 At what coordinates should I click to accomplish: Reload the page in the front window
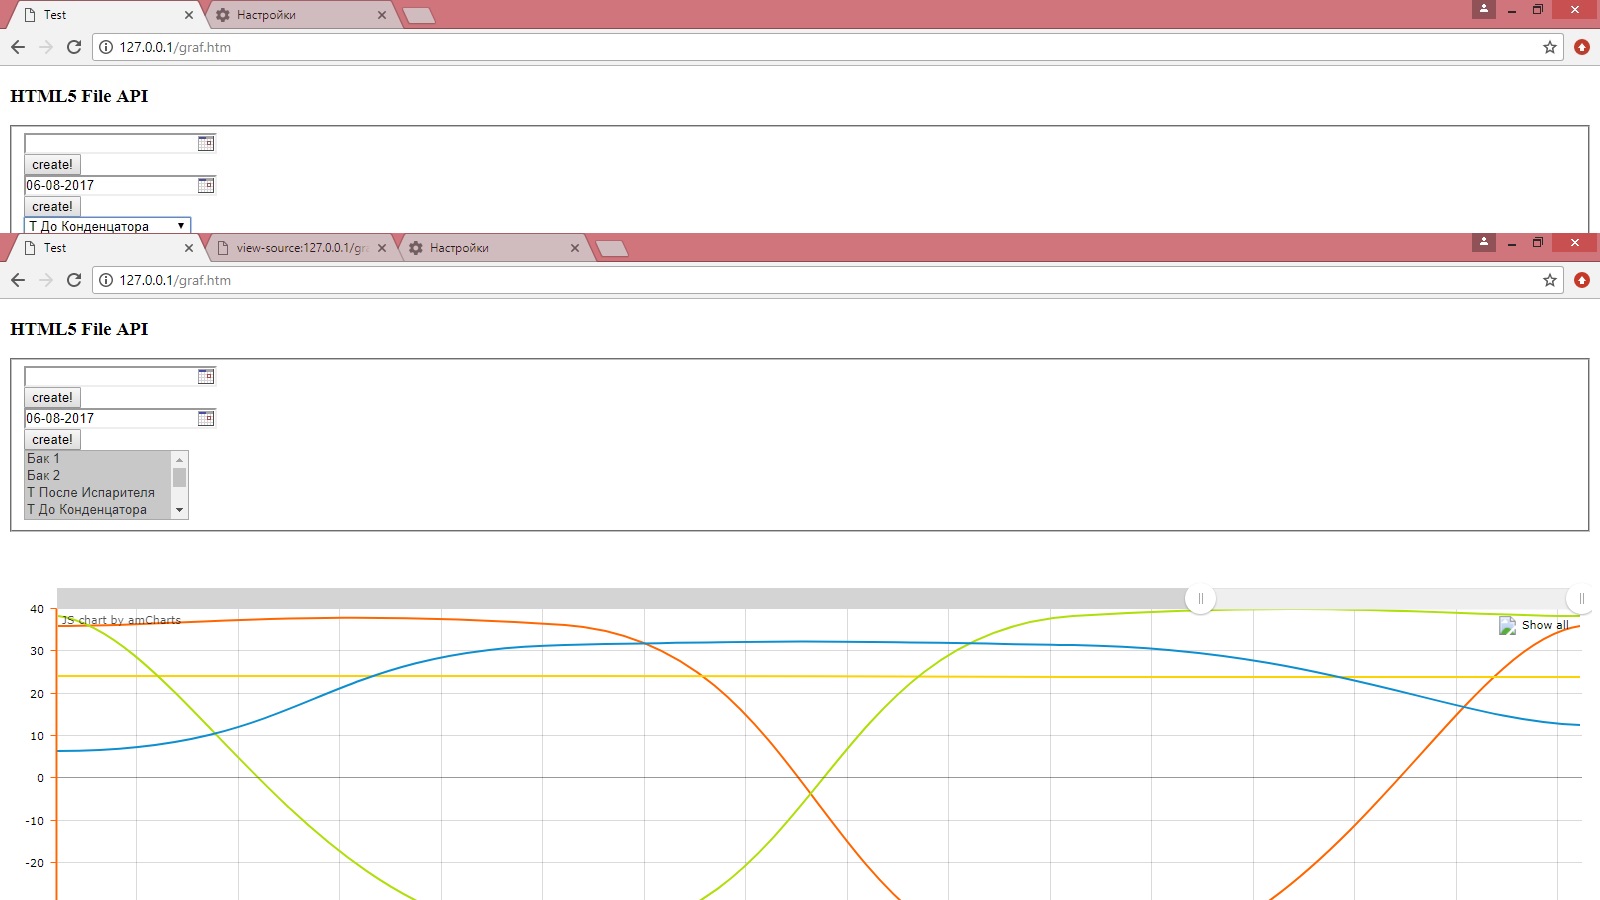coord(74,280)
